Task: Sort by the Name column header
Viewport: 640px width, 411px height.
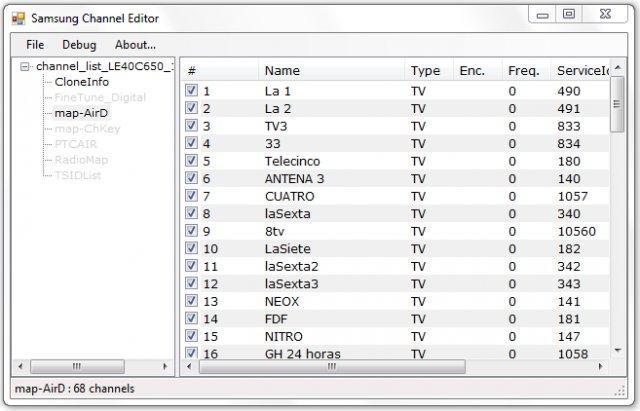Action: [x=282, y=70]
